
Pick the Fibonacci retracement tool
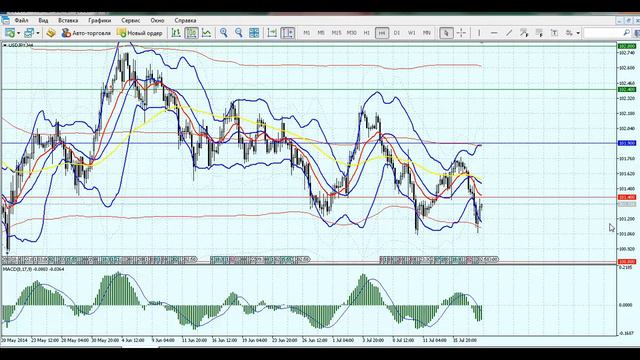point(539,33)
